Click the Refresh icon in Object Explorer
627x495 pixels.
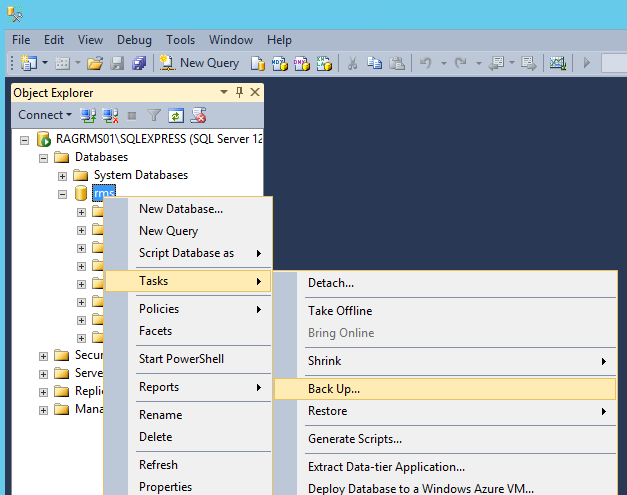tap(176, 116)
